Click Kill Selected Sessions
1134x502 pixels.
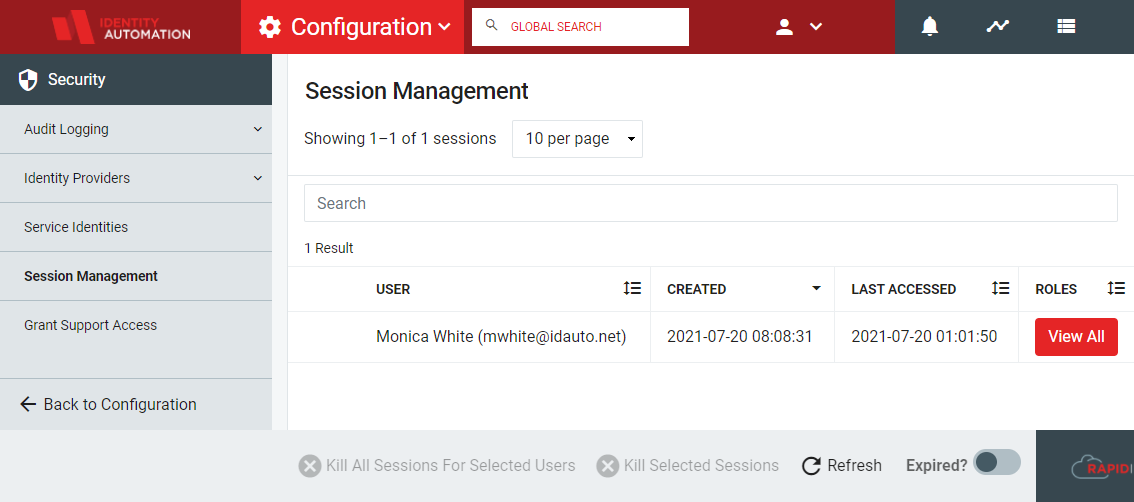(x=688, y=465)
